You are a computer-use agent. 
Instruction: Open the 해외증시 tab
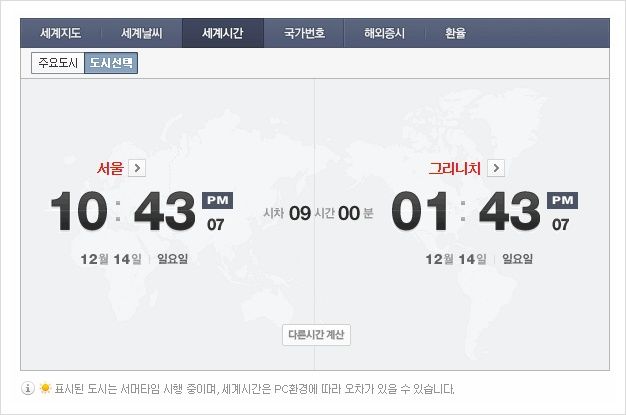click(x=384, y=33)
